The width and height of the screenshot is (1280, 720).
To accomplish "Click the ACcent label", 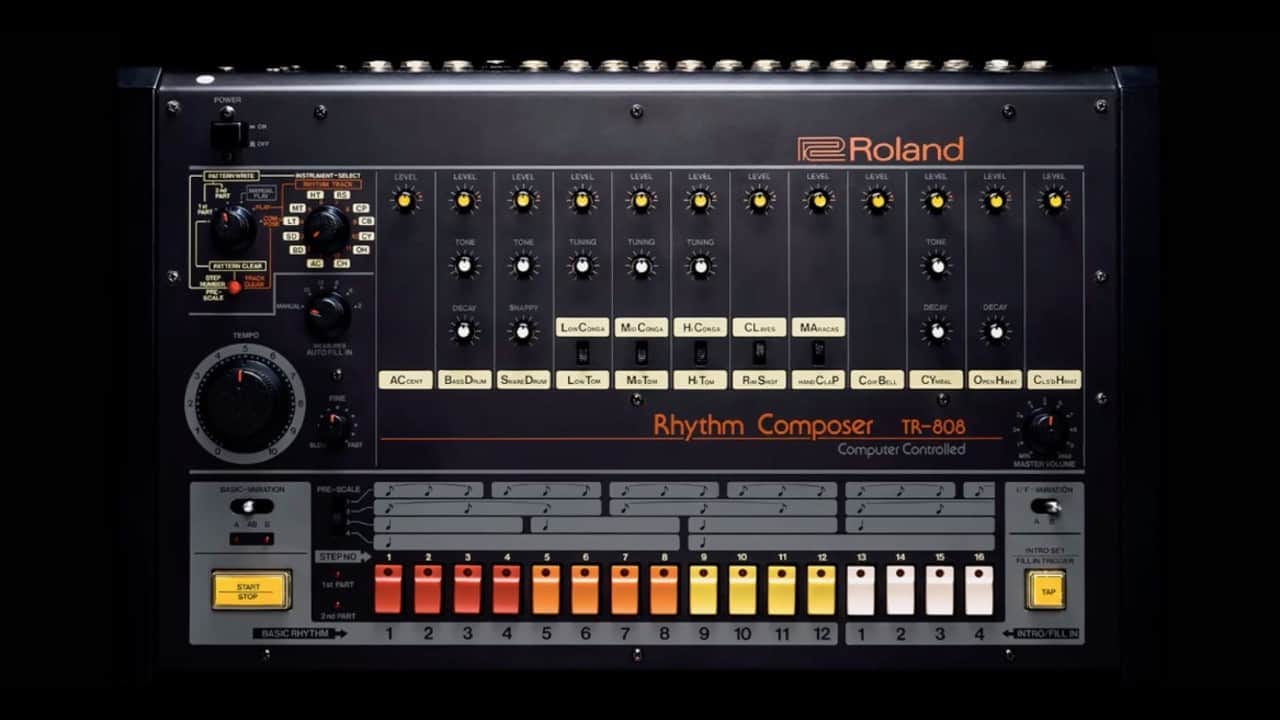I will 405,380.
